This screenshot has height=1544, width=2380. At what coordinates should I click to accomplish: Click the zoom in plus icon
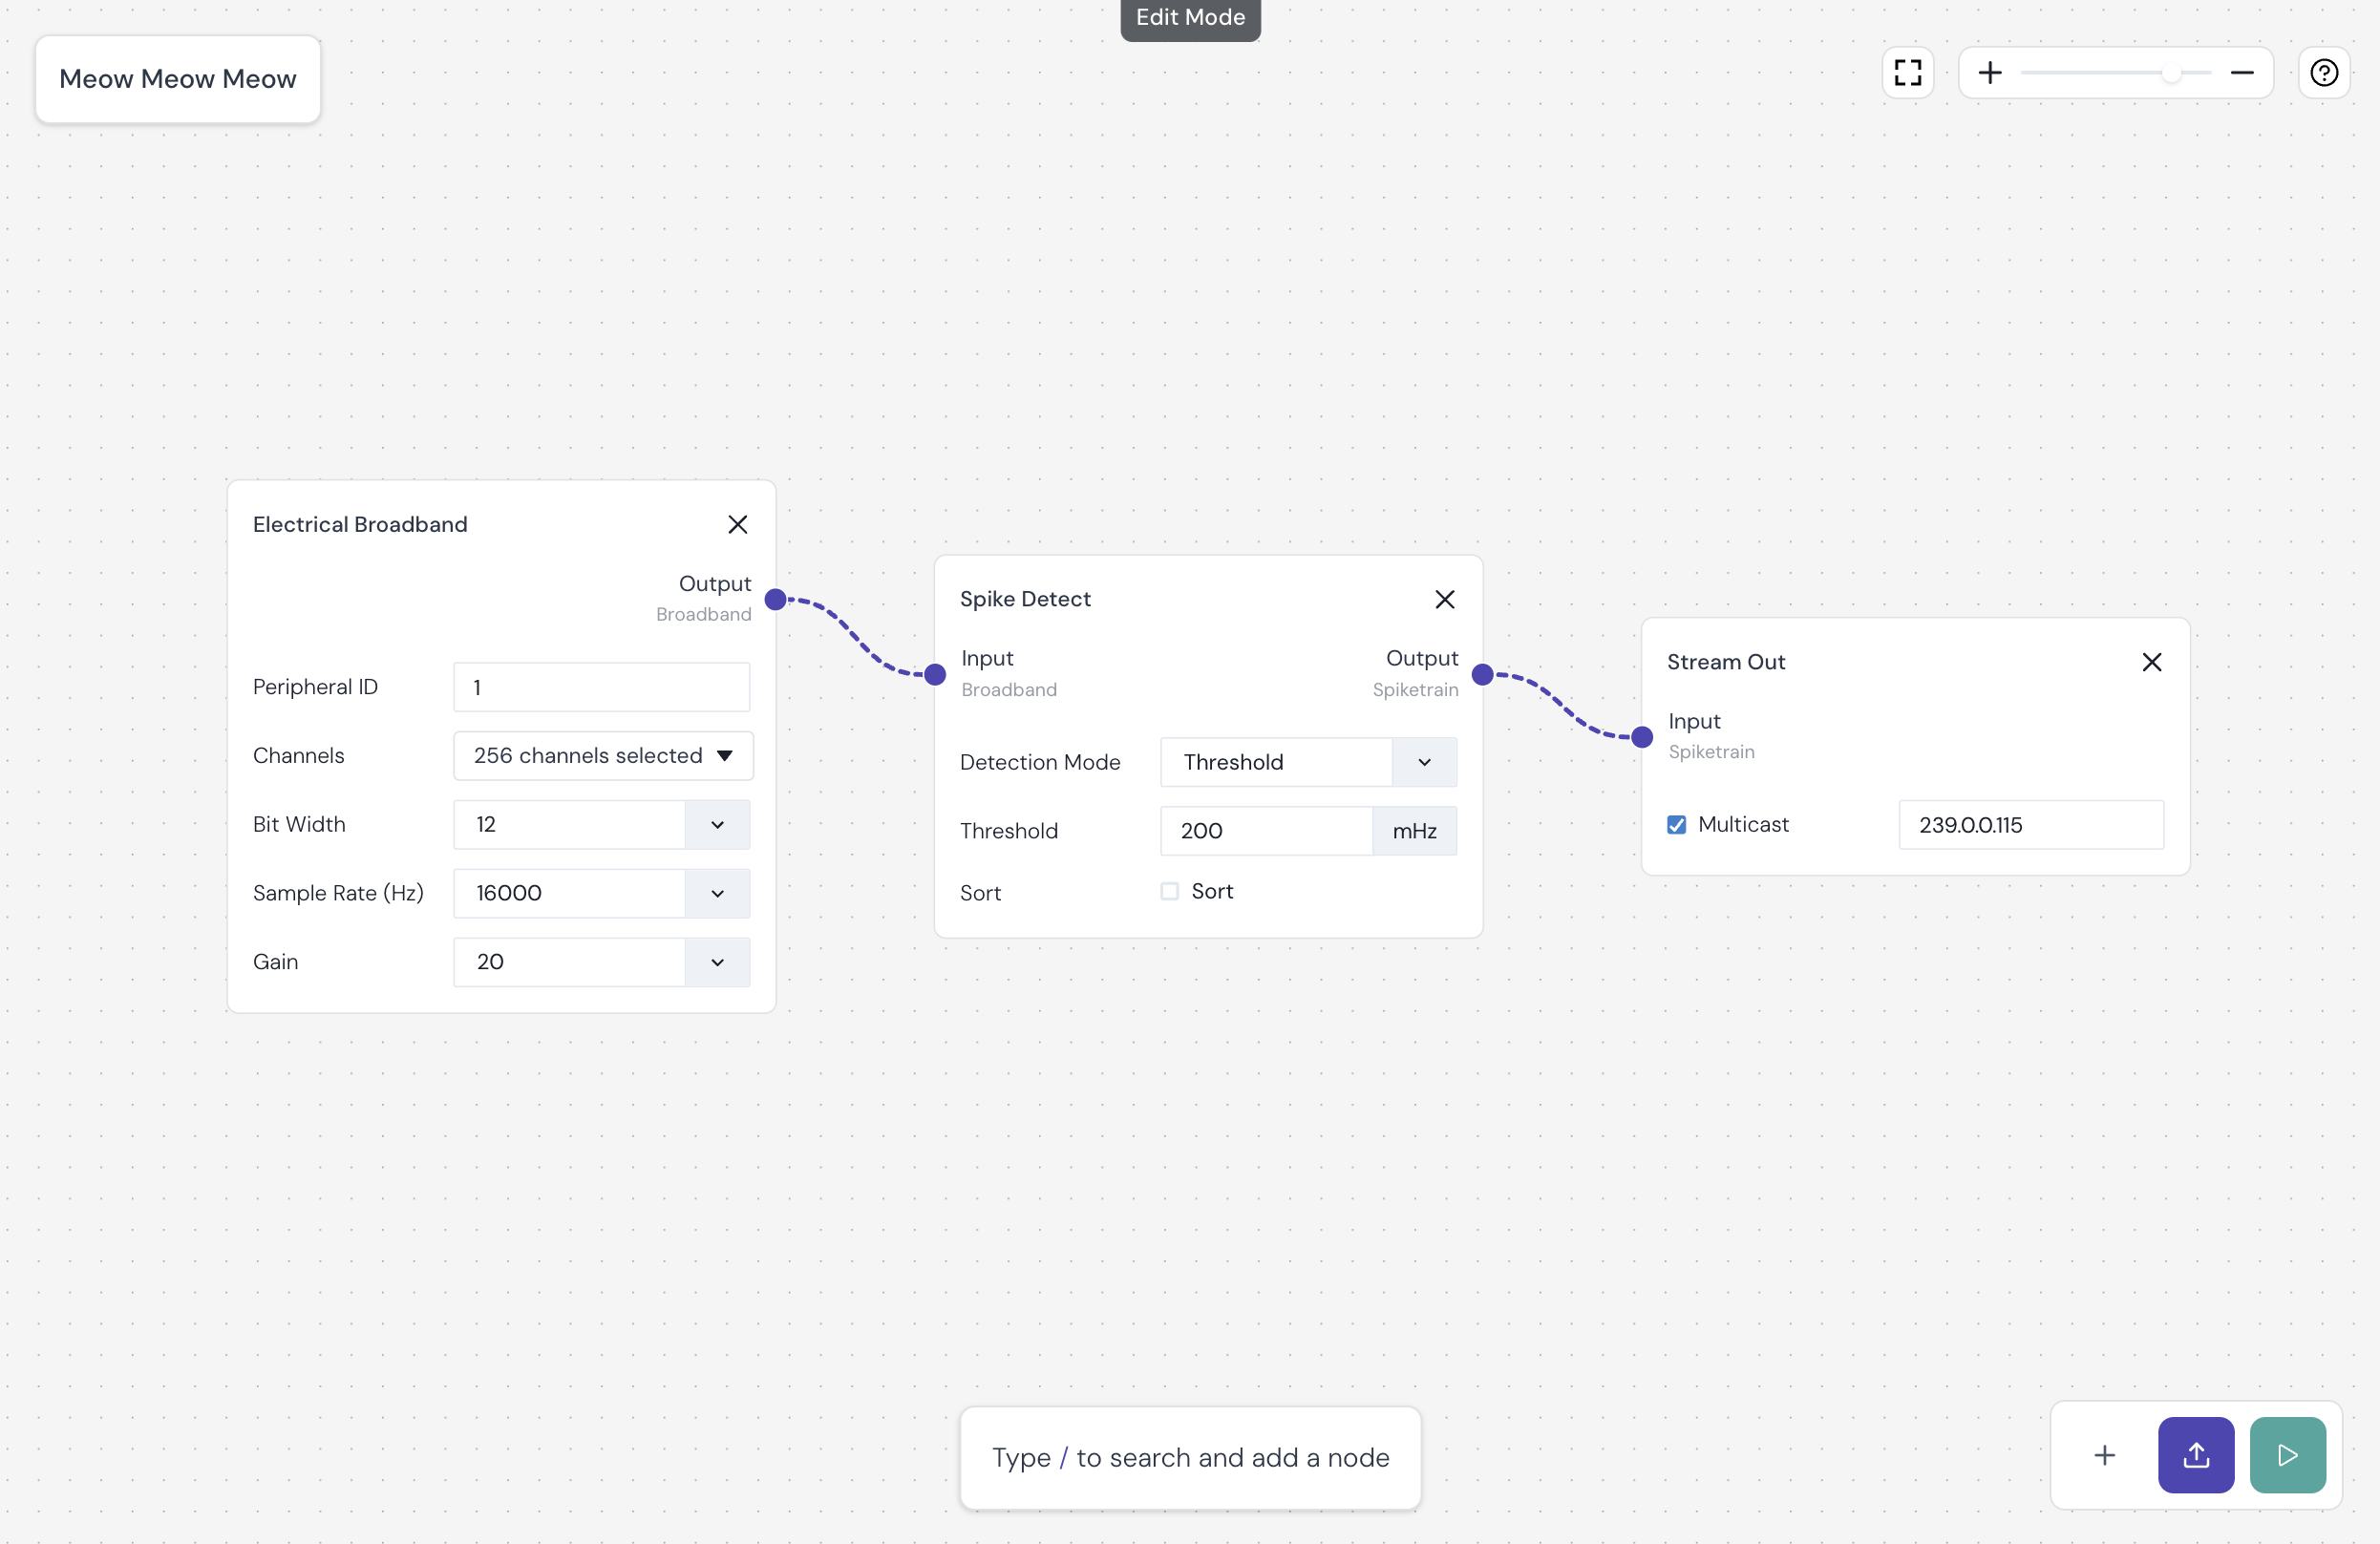pos(1988,73)
